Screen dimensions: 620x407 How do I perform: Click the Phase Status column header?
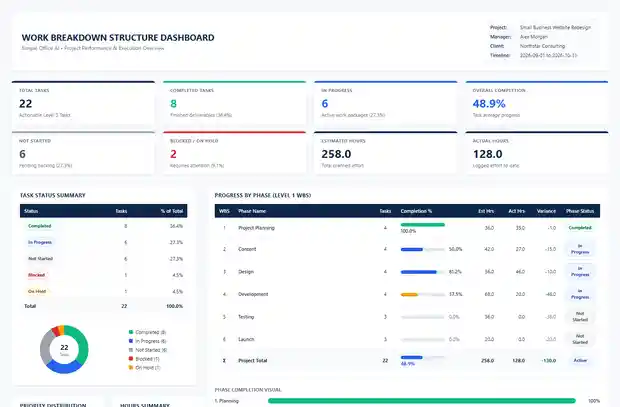click(580, 211)
